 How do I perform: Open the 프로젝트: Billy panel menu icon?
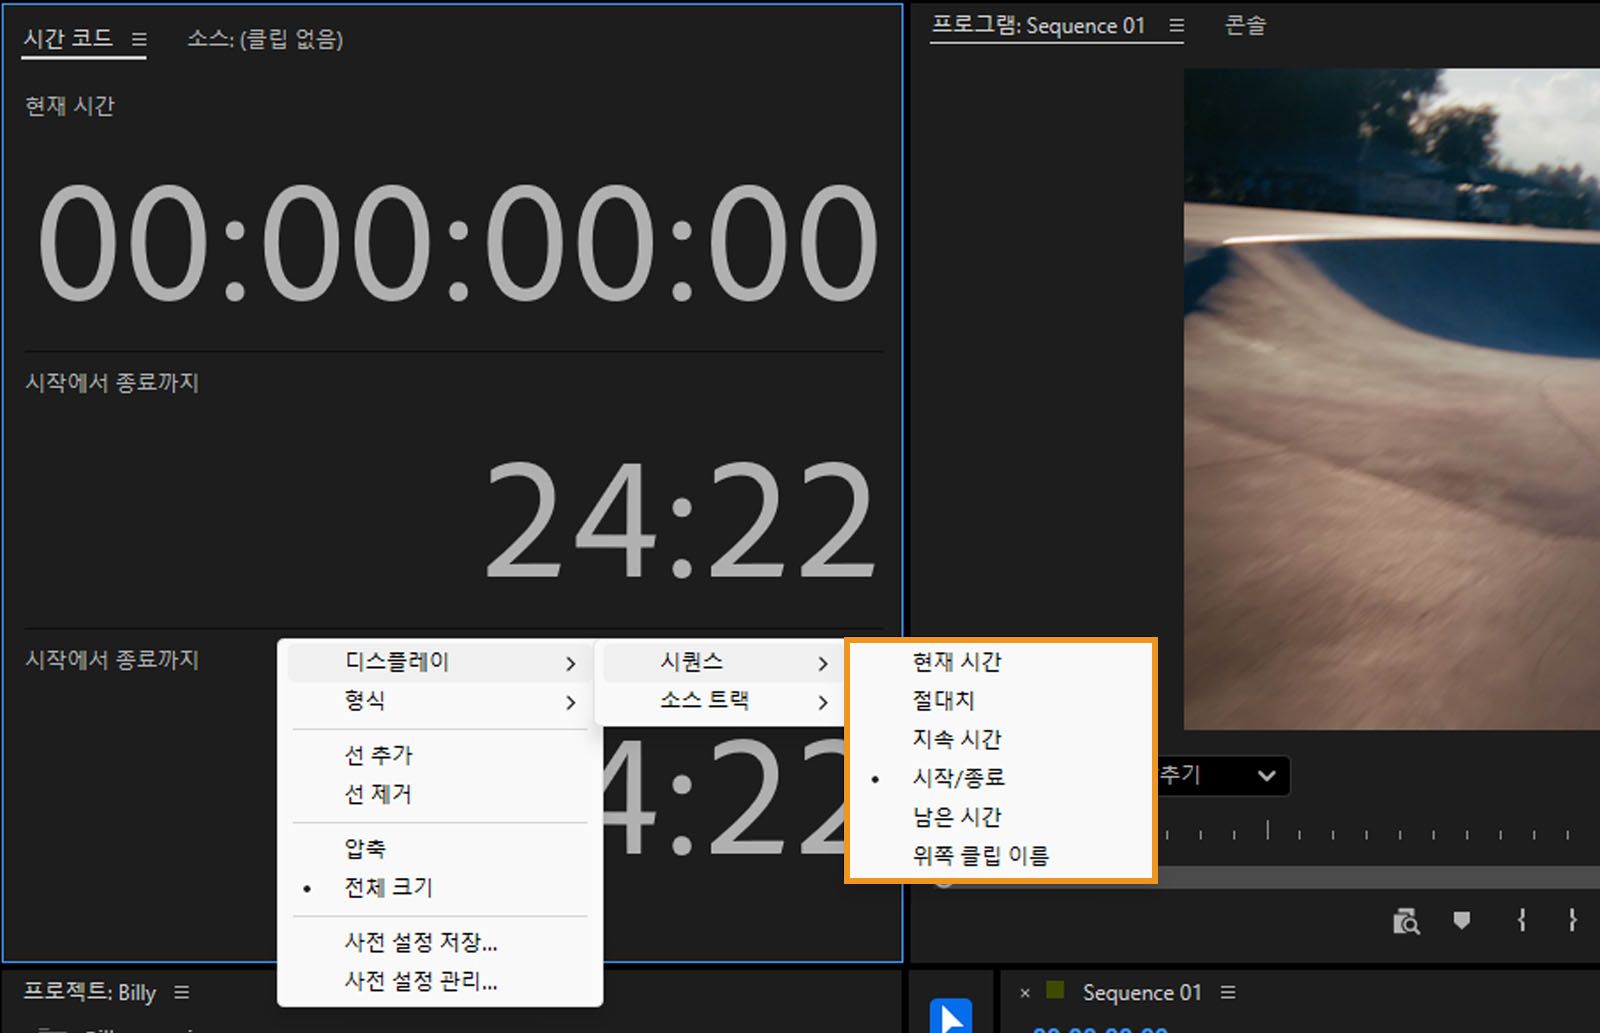(182, 992)
